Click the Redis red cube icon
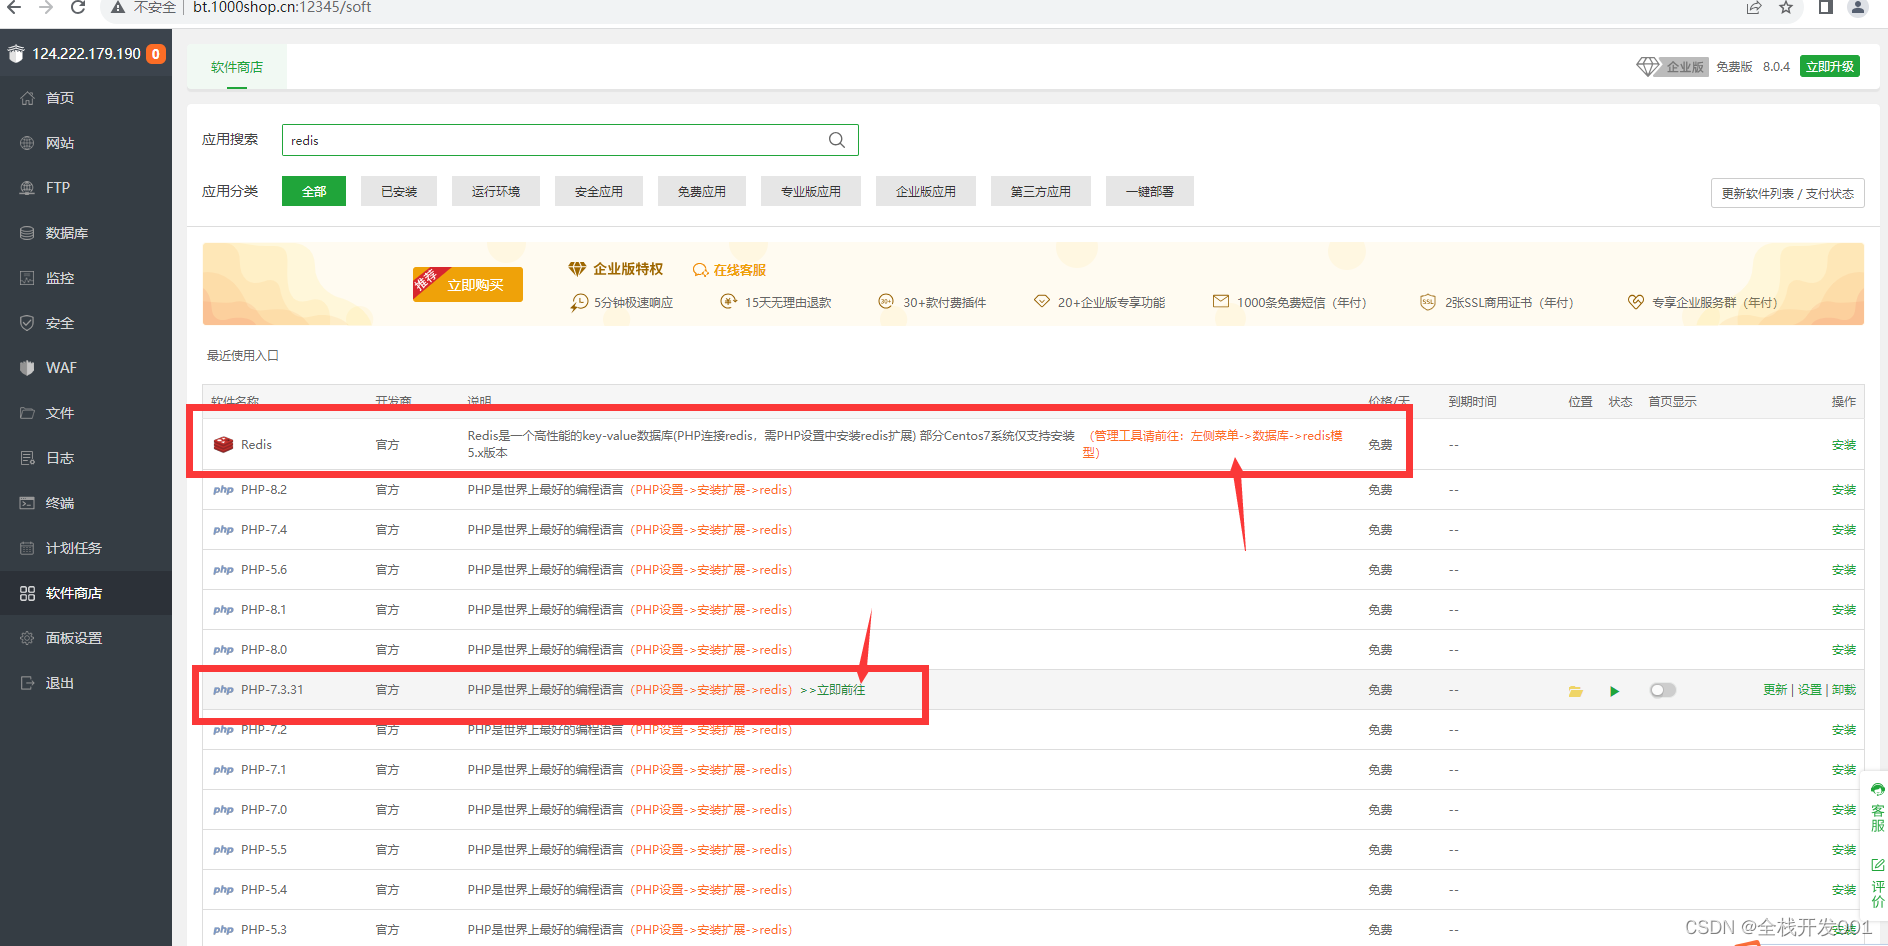This screenshot has width=1888, height=946. pos(223,444)
